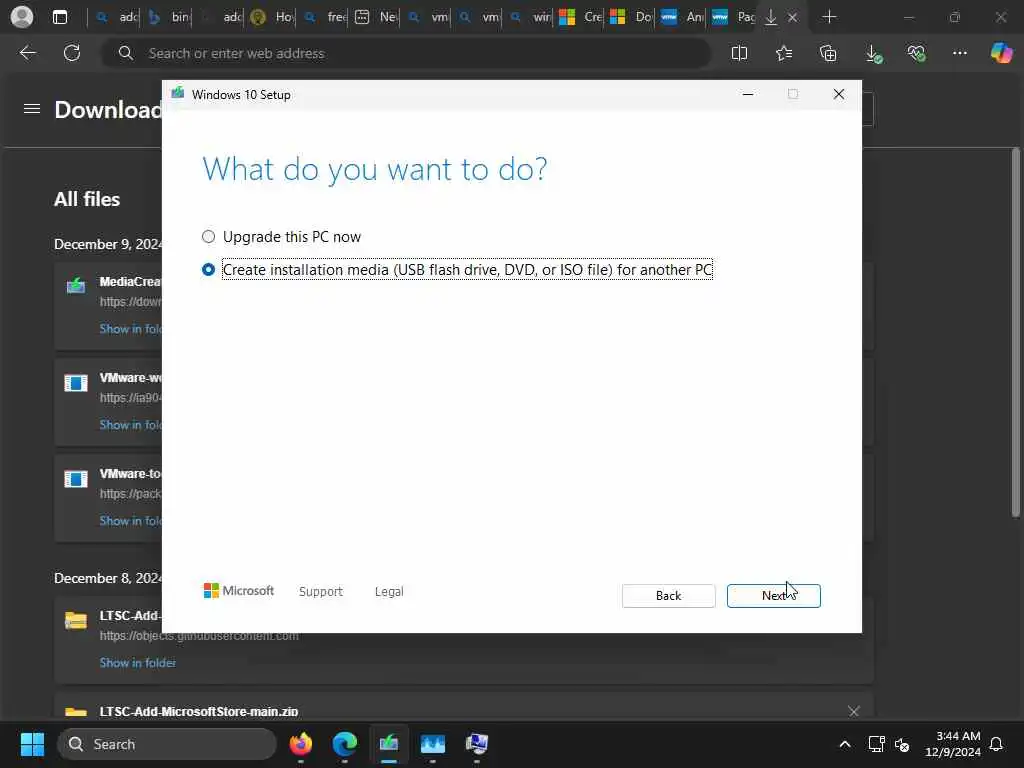Image resolution: width=1024 pixels, height=768 pixels.
Task: Open the Copilot icon in Edge
Action: (x=1001, y=53)
